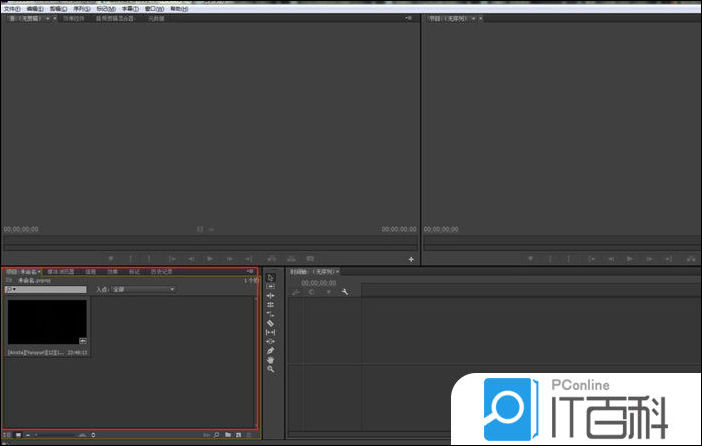
Task: Open the 文件 (File) menu
Action: (x=12, y=7)
